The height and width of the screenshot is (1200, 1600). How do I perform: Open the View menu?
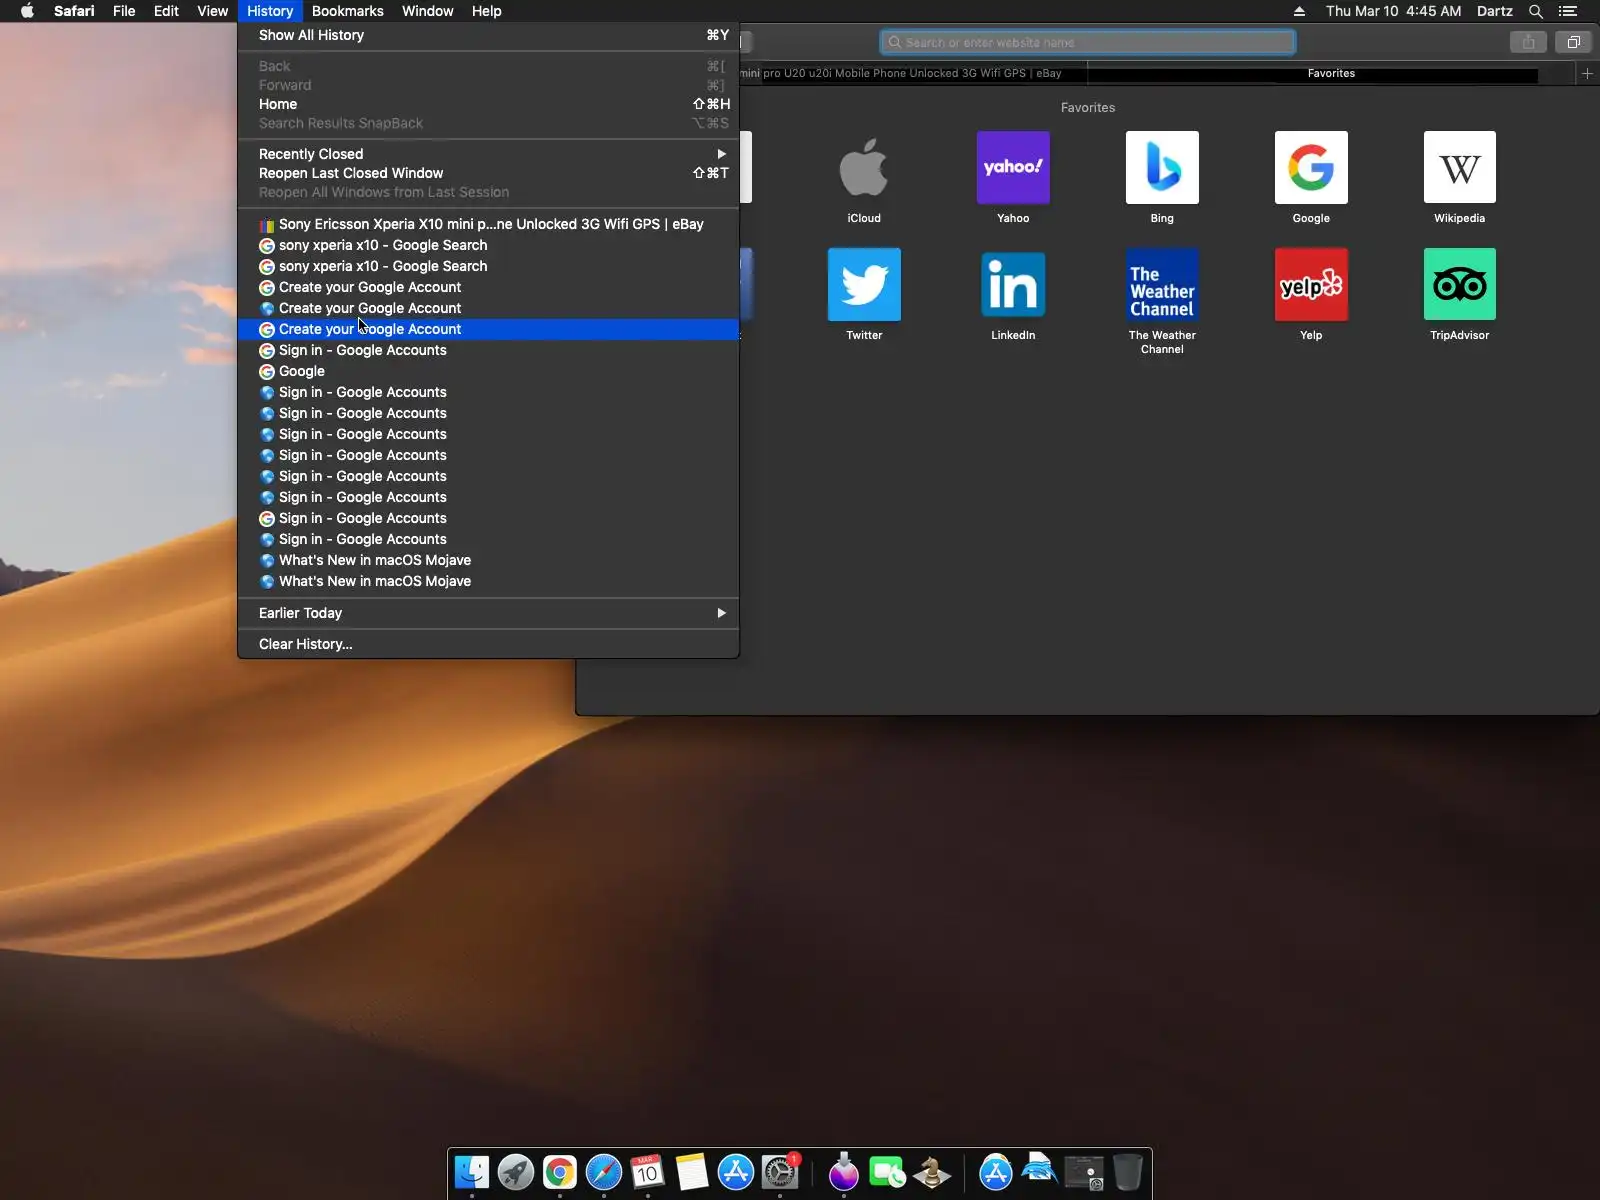(212, 11)
